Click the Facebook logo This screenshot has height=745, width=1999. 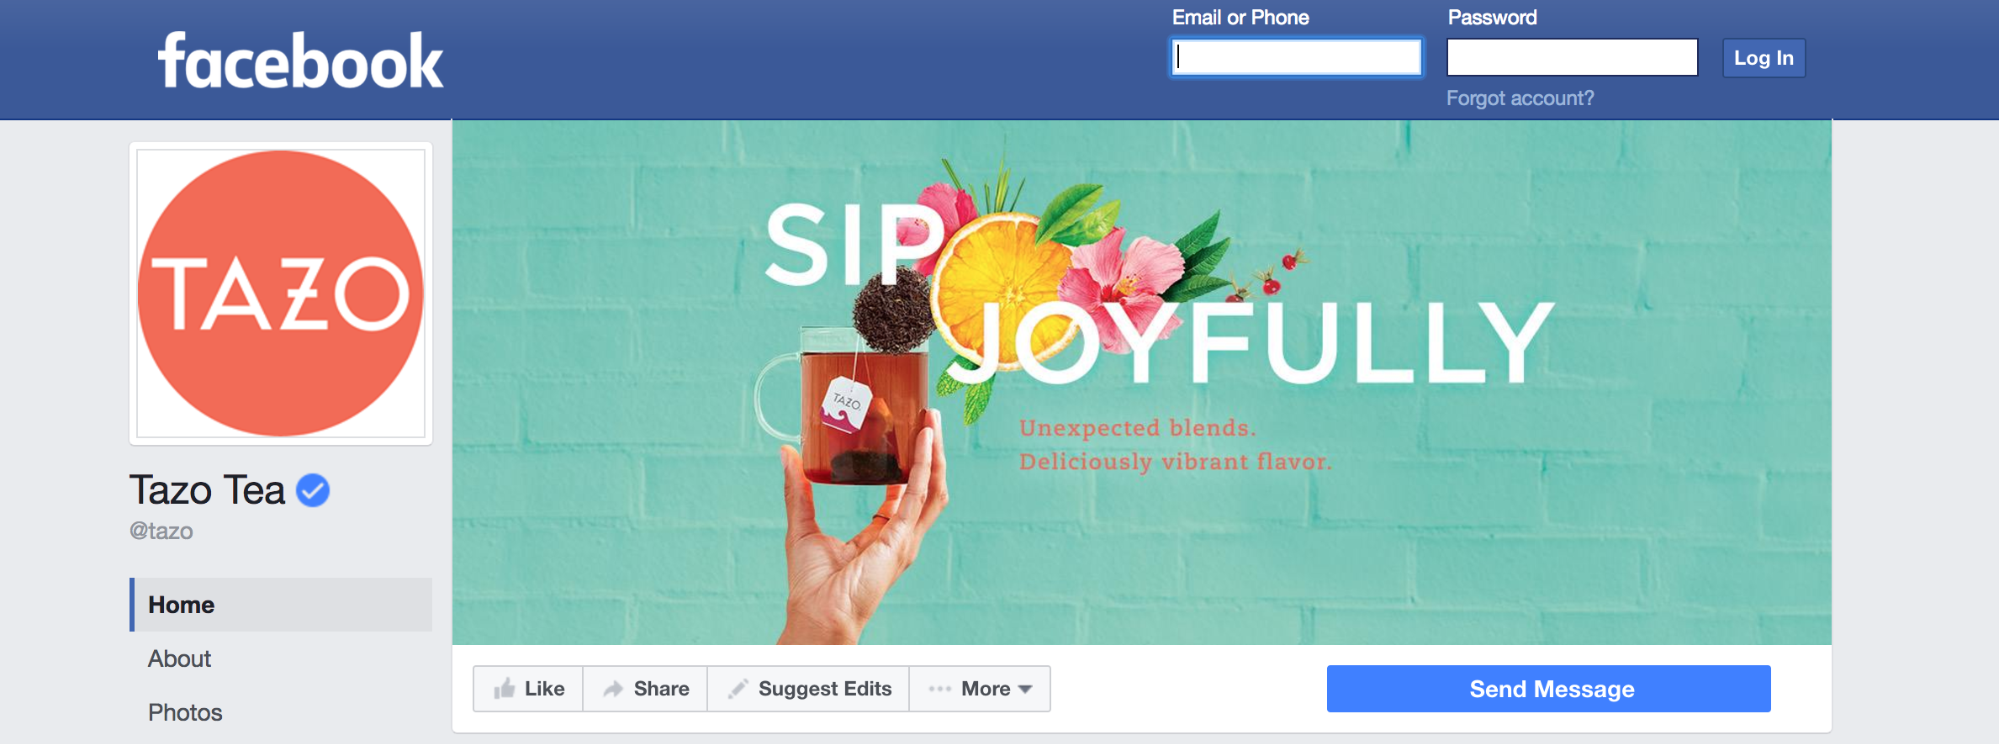click(x=300, y=61)
